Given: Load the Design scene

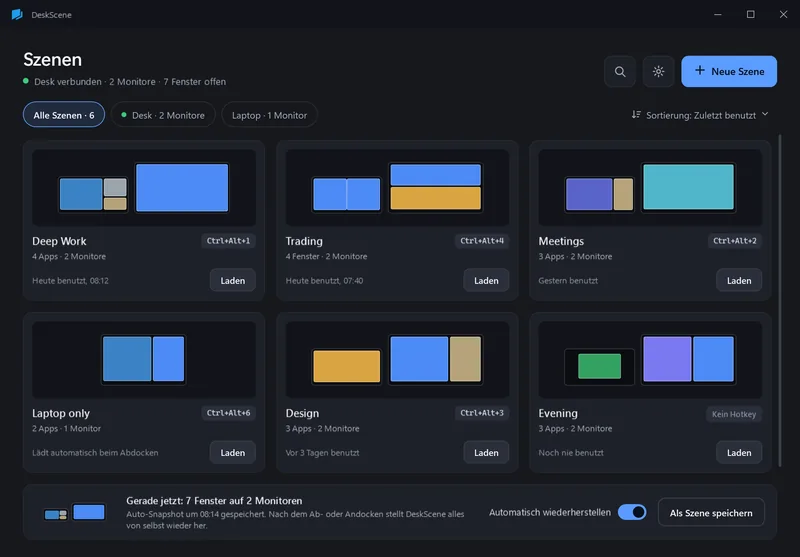Looking at the screenshot, I should coord(486,452).
